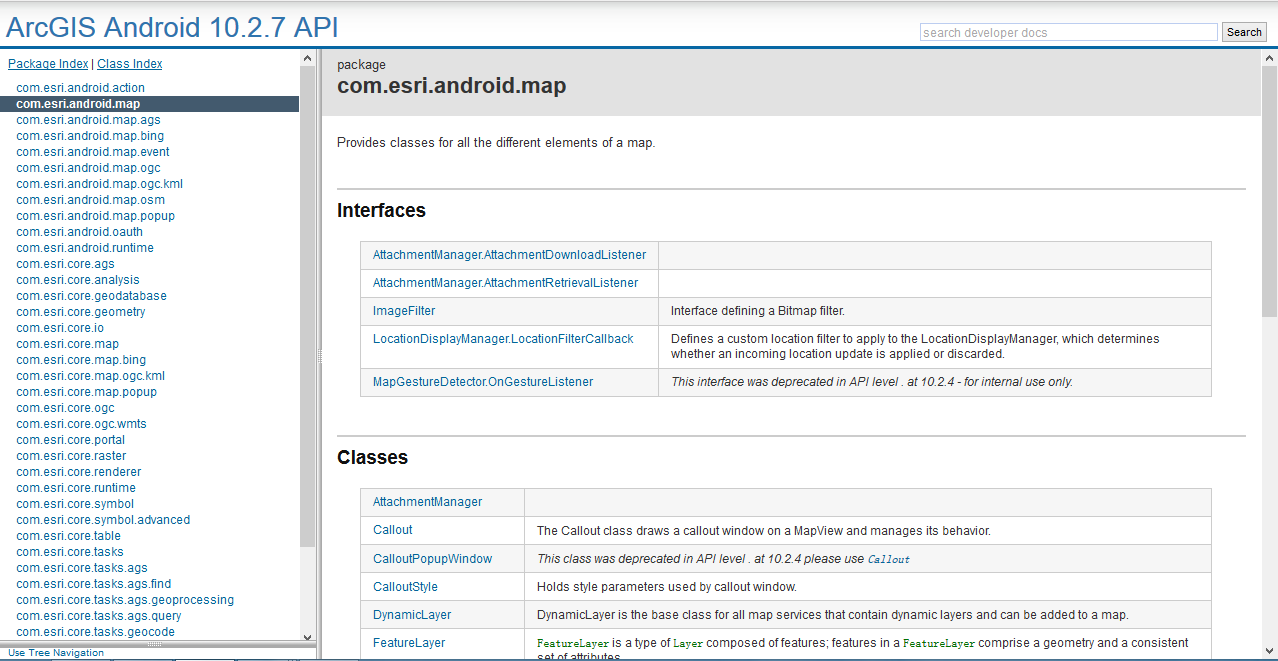Image resolution: width=1278 pixels, height=661 pixels.
Task: Select com.esri.core.map.bing package
Action: (x=81, y=360)
